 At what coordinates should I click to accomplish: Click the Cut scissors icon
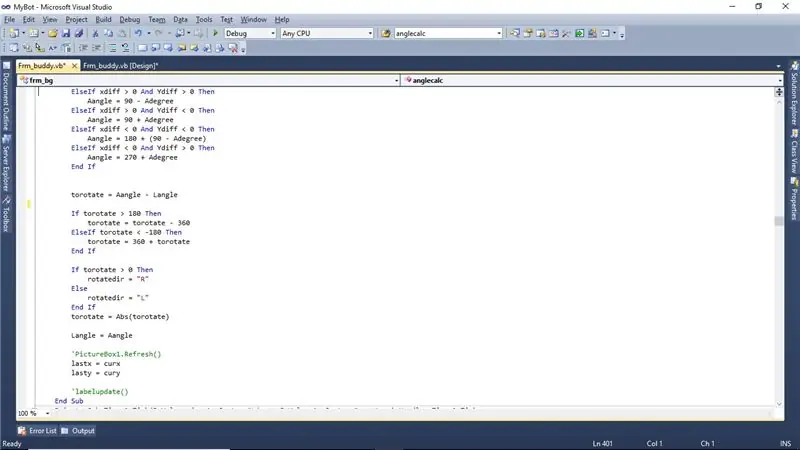coord(95,33)
